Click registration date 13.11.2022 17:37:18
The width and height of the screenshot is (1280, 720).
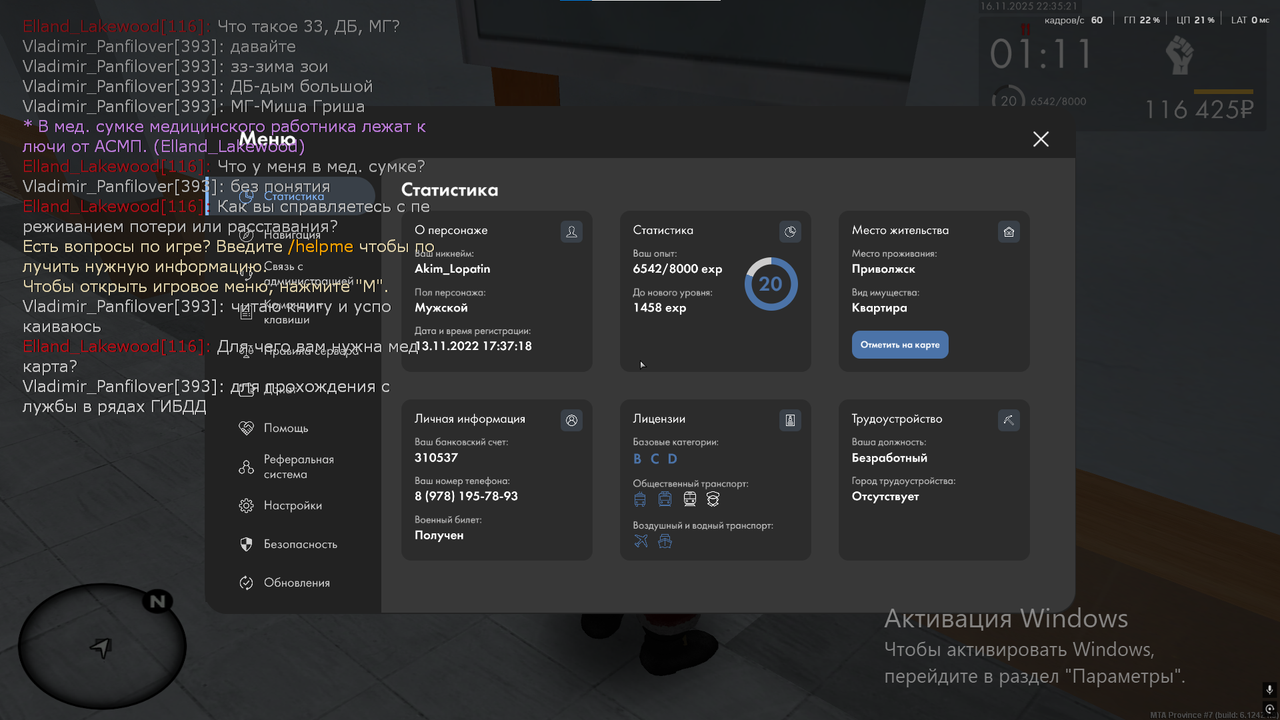click(x=473, y=346)
